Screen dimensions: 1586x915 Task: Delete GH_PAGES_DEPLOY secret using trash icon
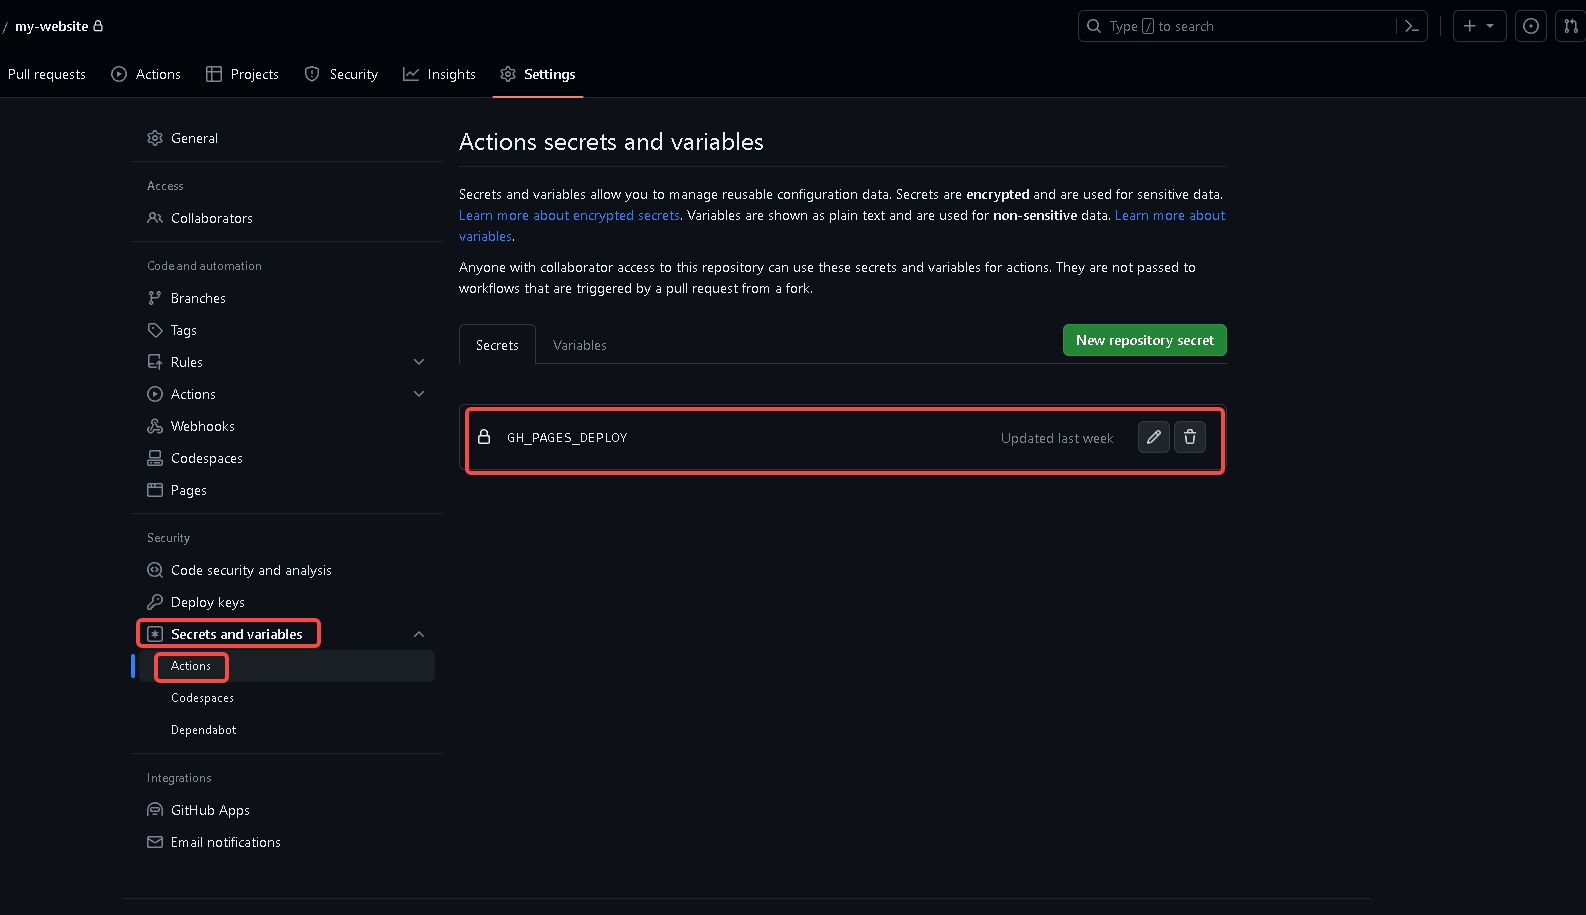1190,437
